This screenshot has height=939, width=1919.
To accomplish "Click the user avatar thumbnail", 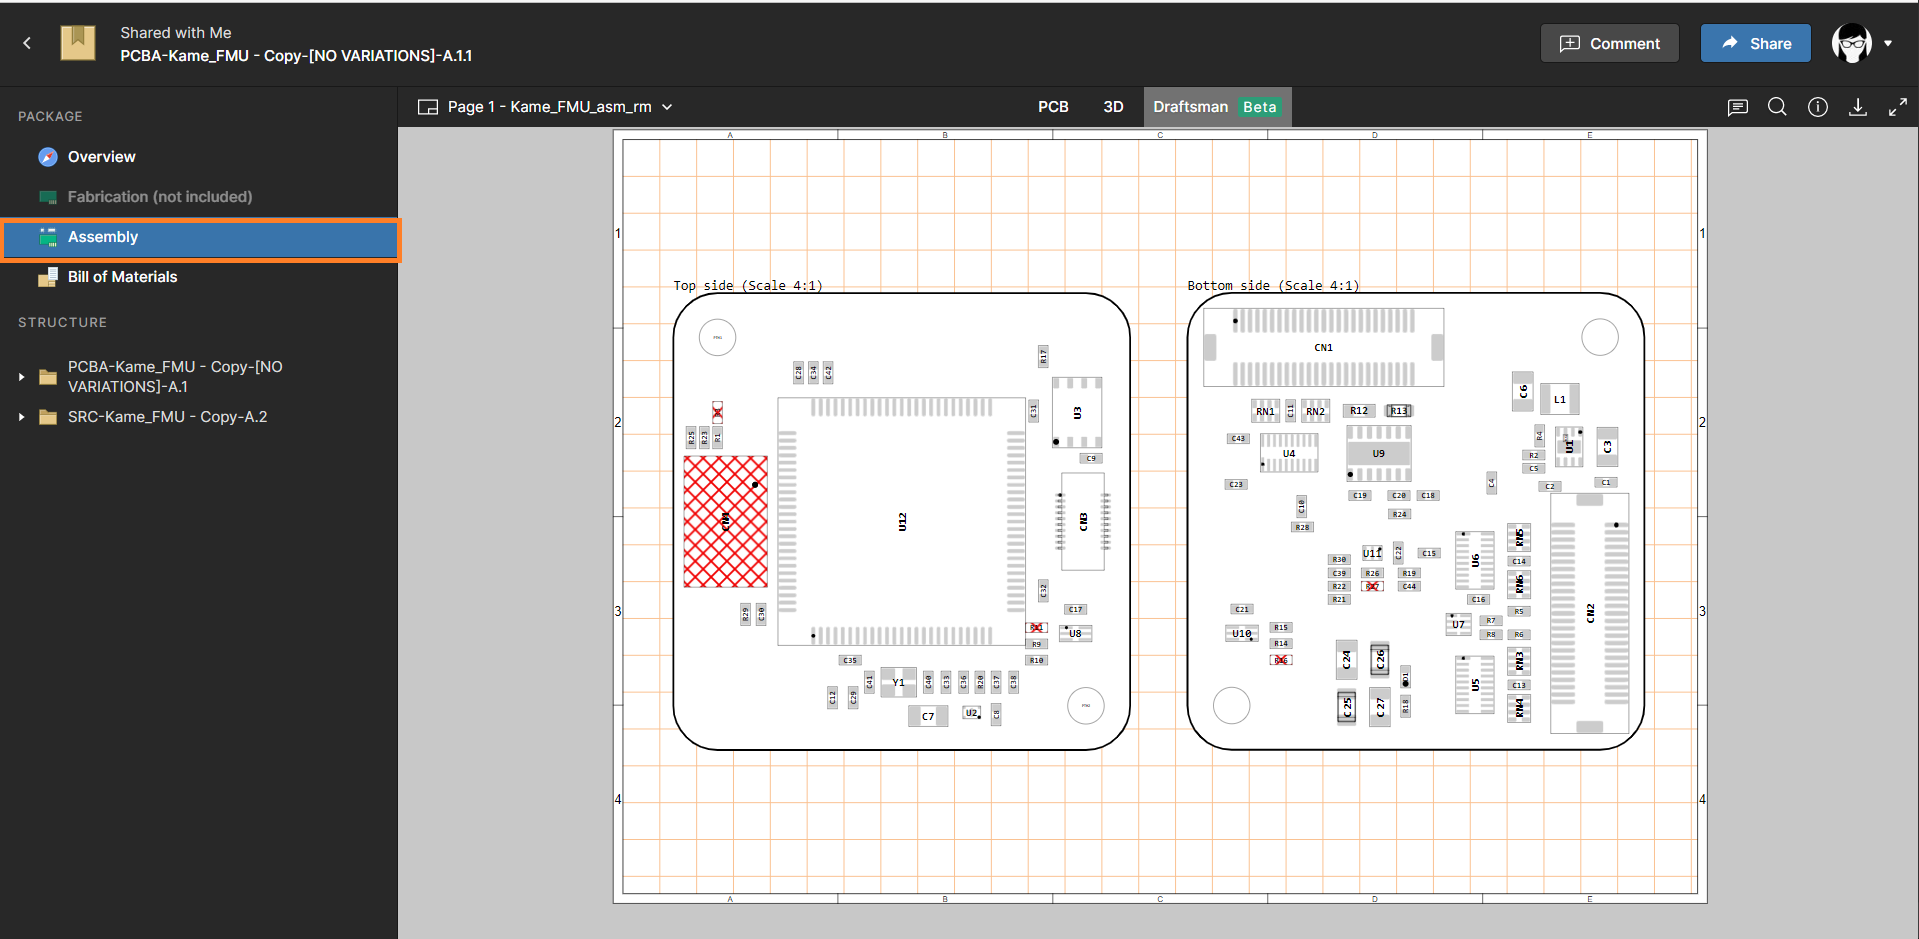I will click(1853, 43).
